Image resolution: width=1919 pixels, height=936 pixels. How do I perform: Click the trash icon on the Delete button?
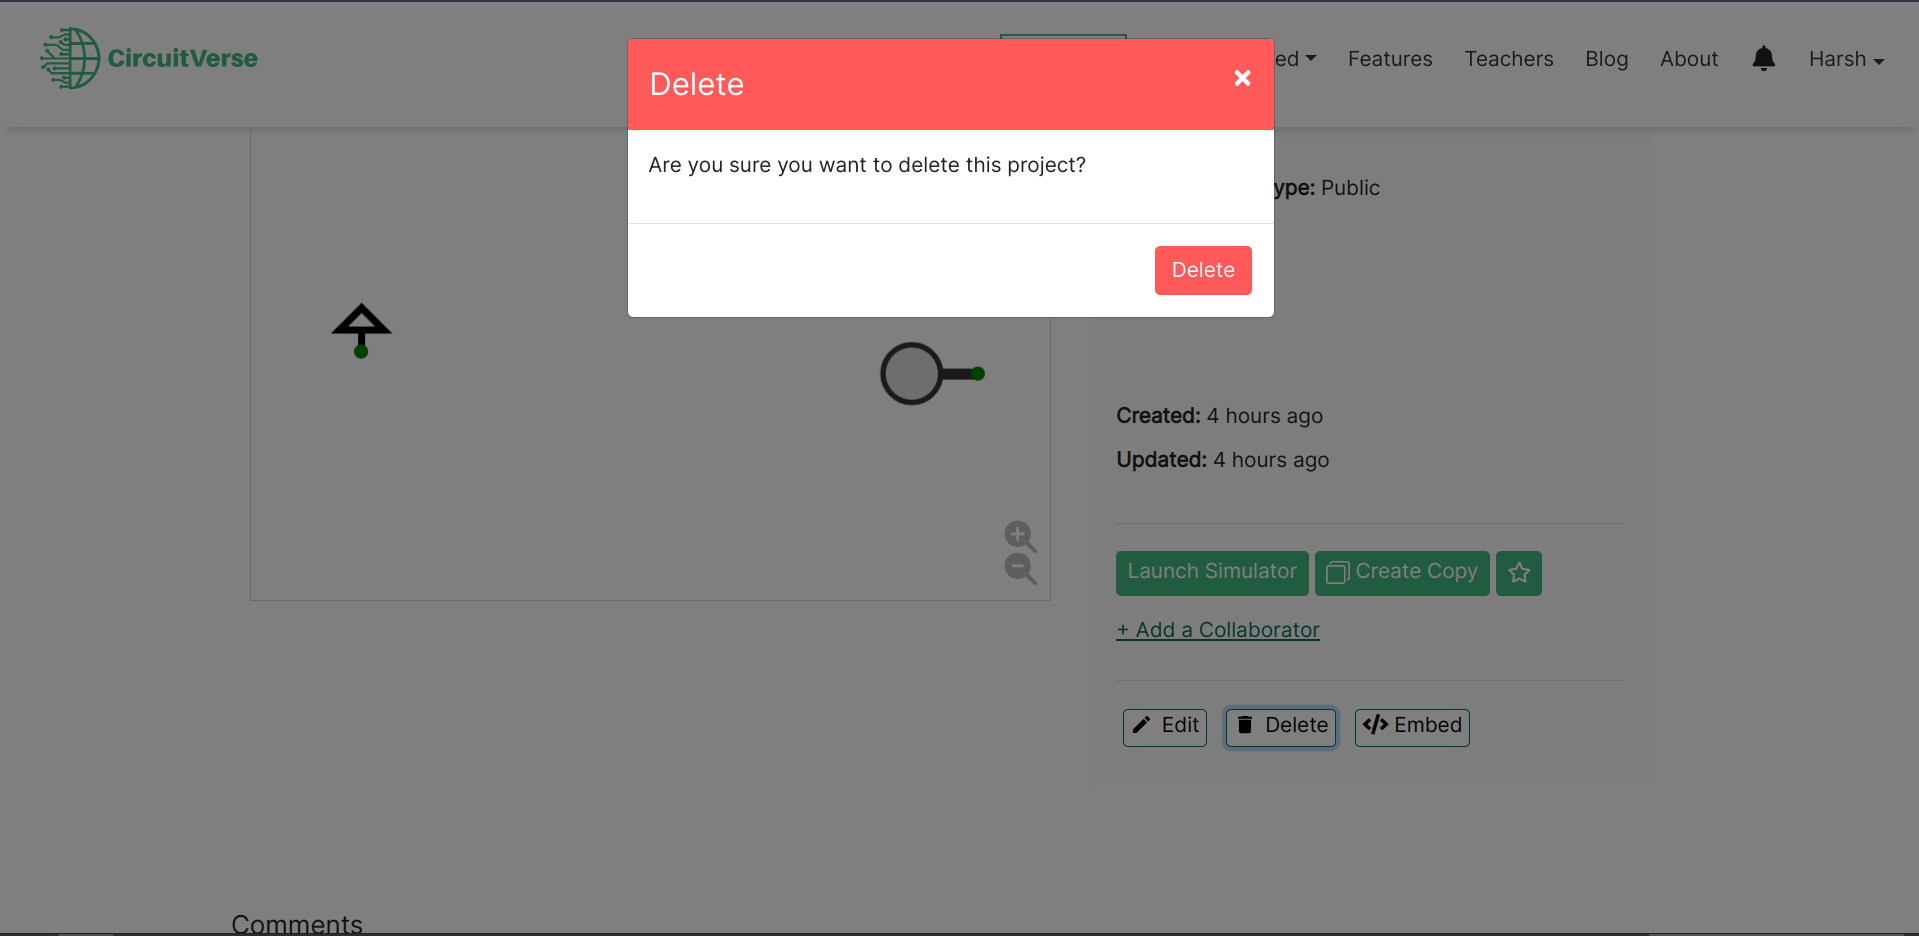point(1244,726)
